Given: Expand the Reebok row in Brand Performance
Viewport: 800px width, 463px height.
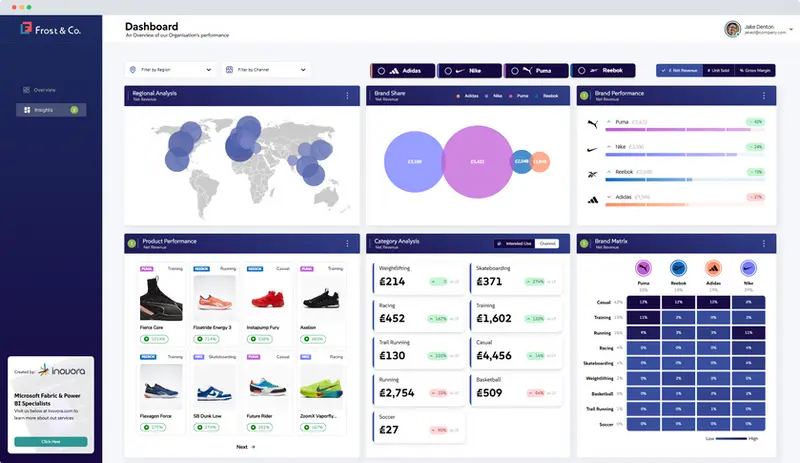Looking at the screenshot, I should [x=609, y=172].
